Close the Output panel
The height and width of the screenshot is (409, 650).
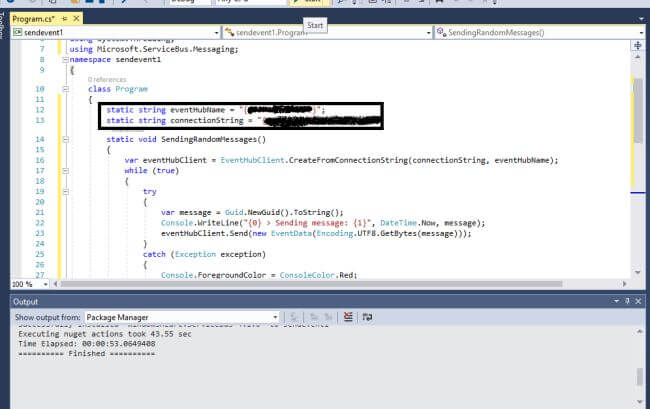[x=638, y=301]
